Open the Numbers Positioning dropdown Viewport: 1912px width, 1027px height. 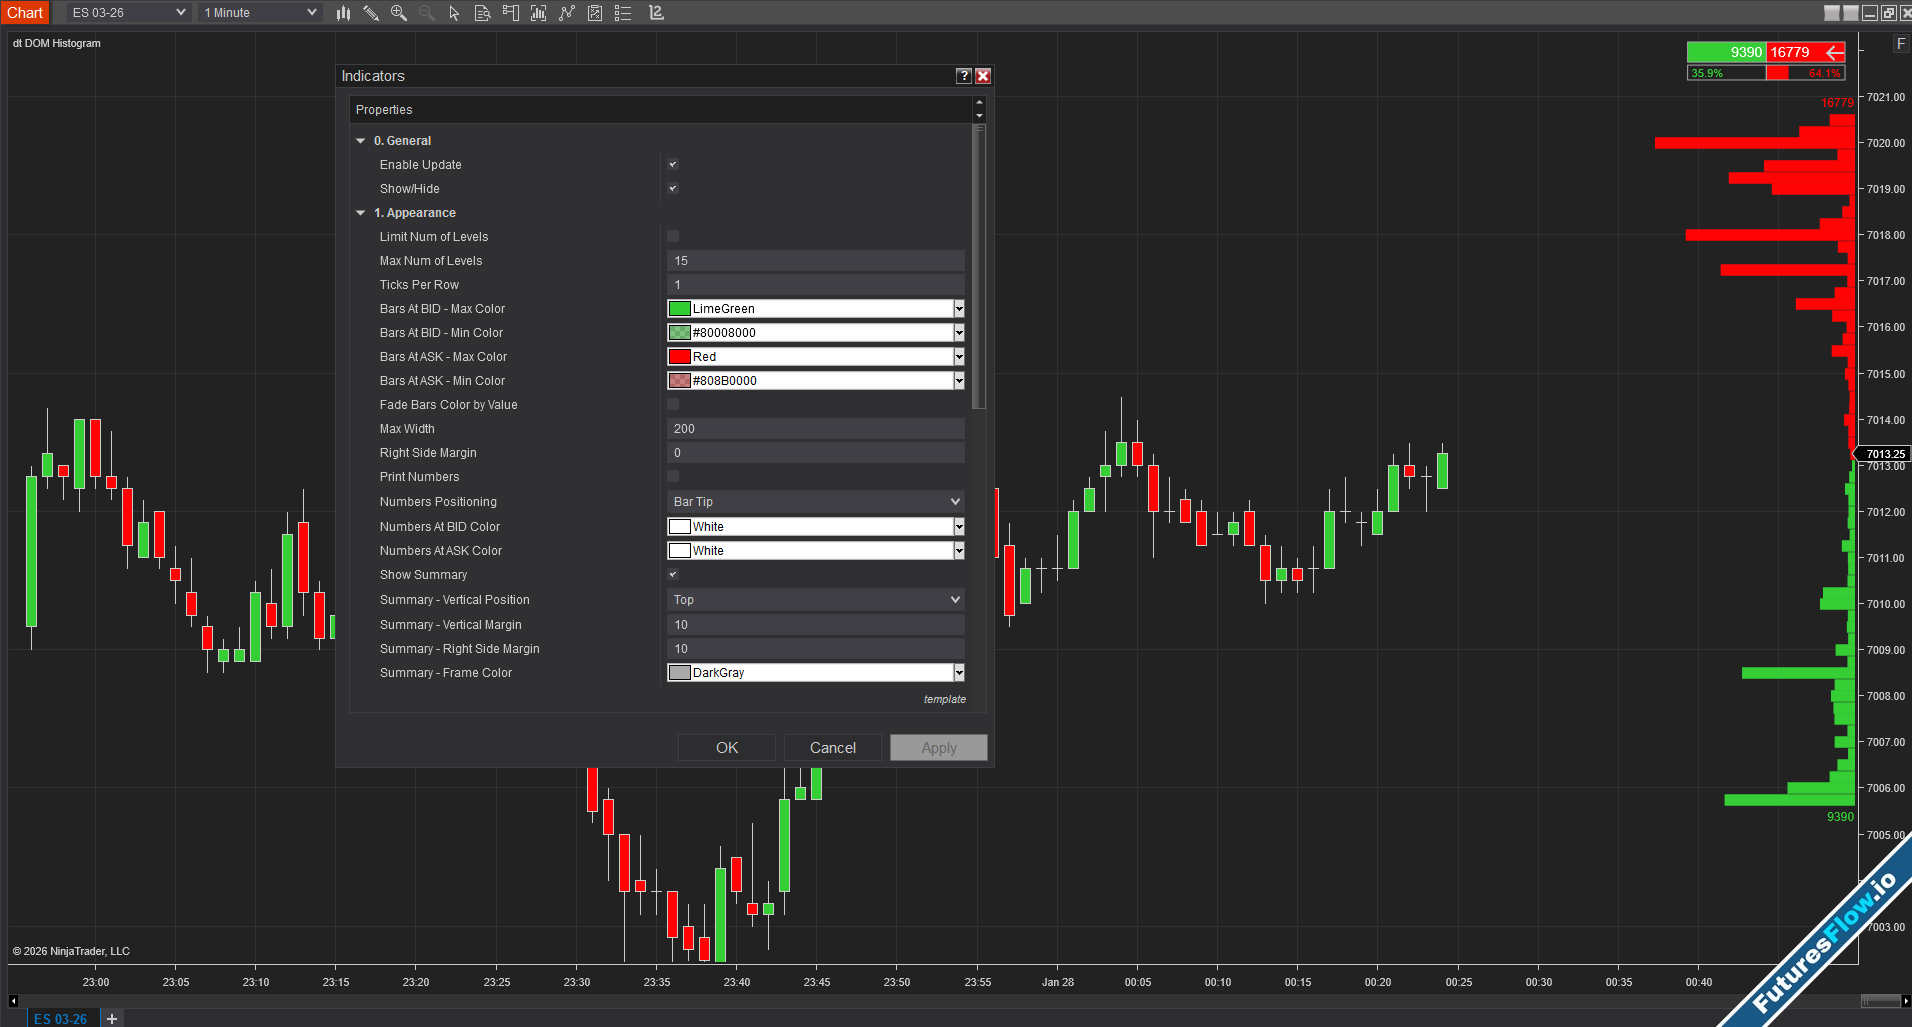815,502
